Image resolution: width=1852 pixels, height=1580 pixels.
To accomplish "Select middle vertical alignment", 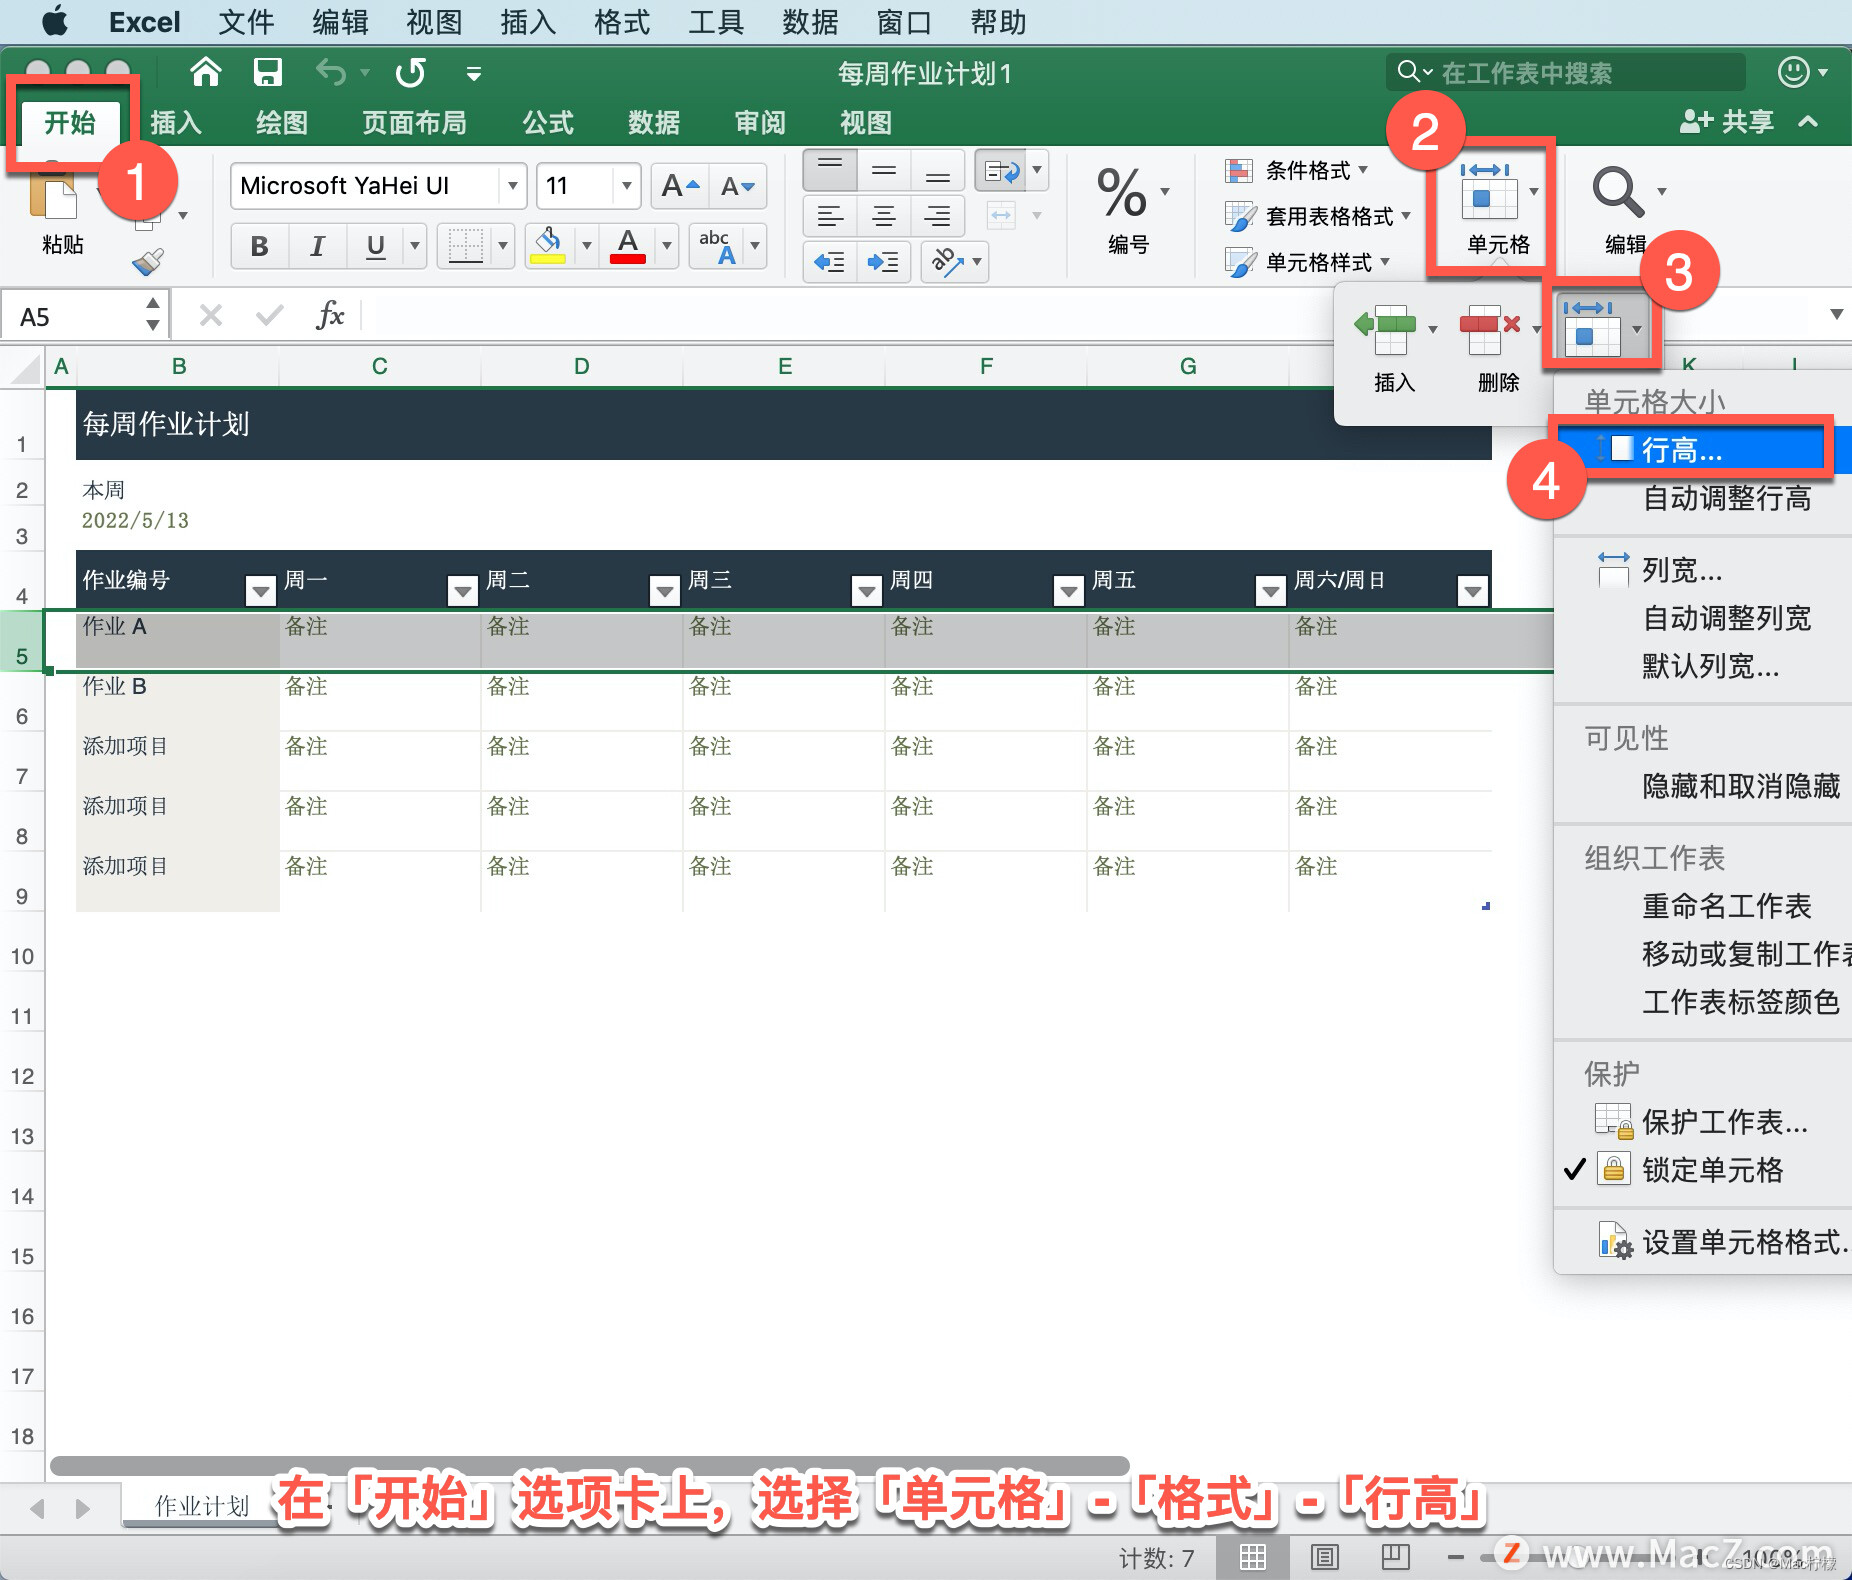I will click(x=884, y=172).
